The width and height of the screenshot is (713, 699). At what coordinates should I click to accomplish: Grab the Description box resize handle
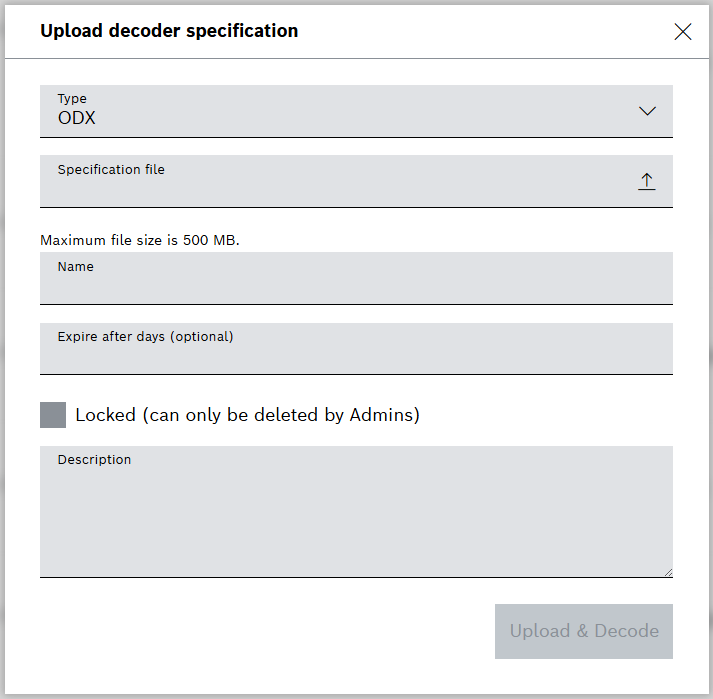[x=668, y=572]
